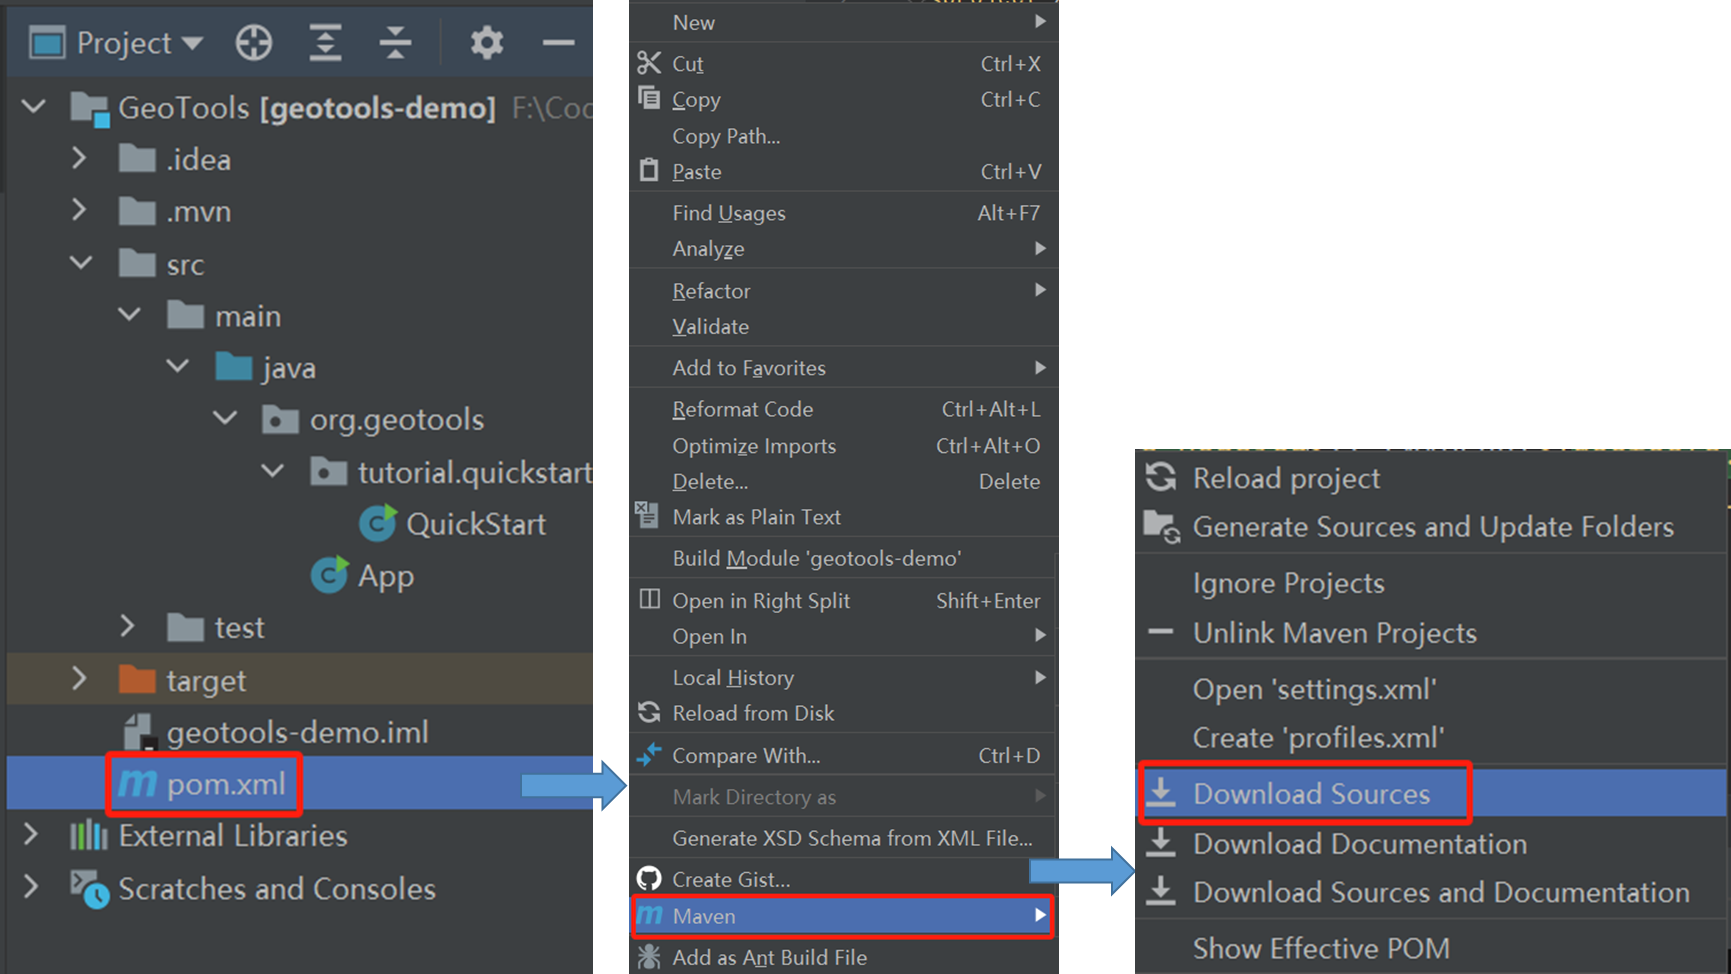
Task: Choose Optimize Imports menu entry
Action: pos(844,446)
